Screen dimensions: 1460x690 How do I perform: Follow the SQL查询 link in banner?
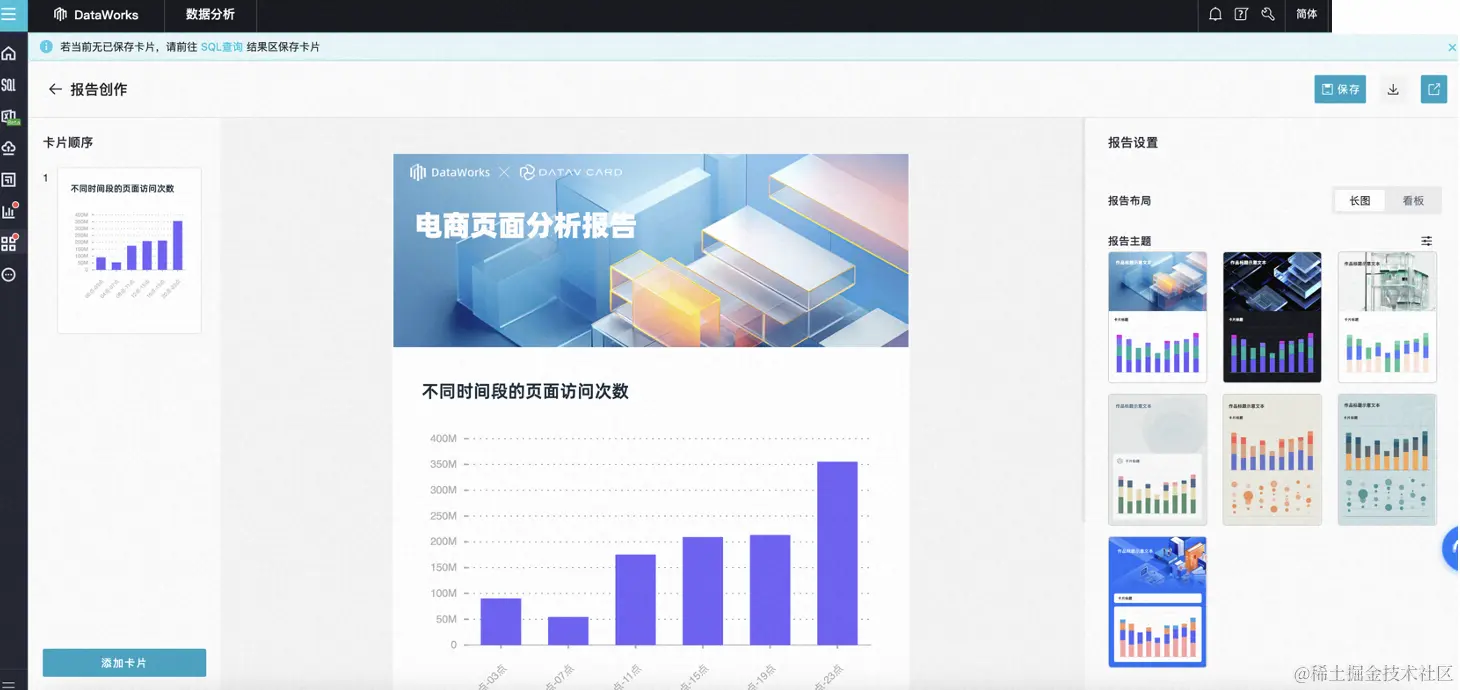[222, 47]
